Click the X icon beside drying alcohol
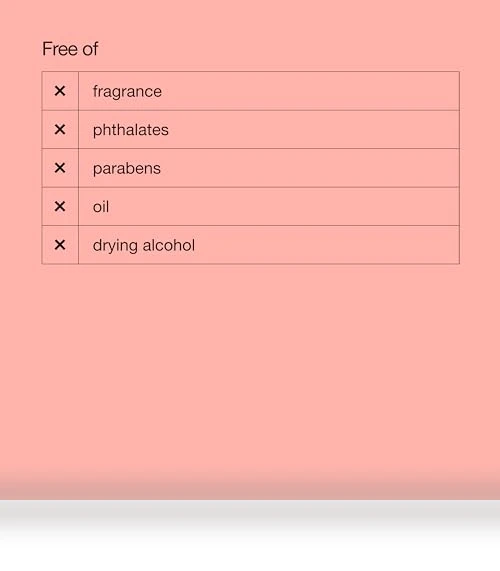Screen dimensions: 500x571 click(x=60, y=245)
